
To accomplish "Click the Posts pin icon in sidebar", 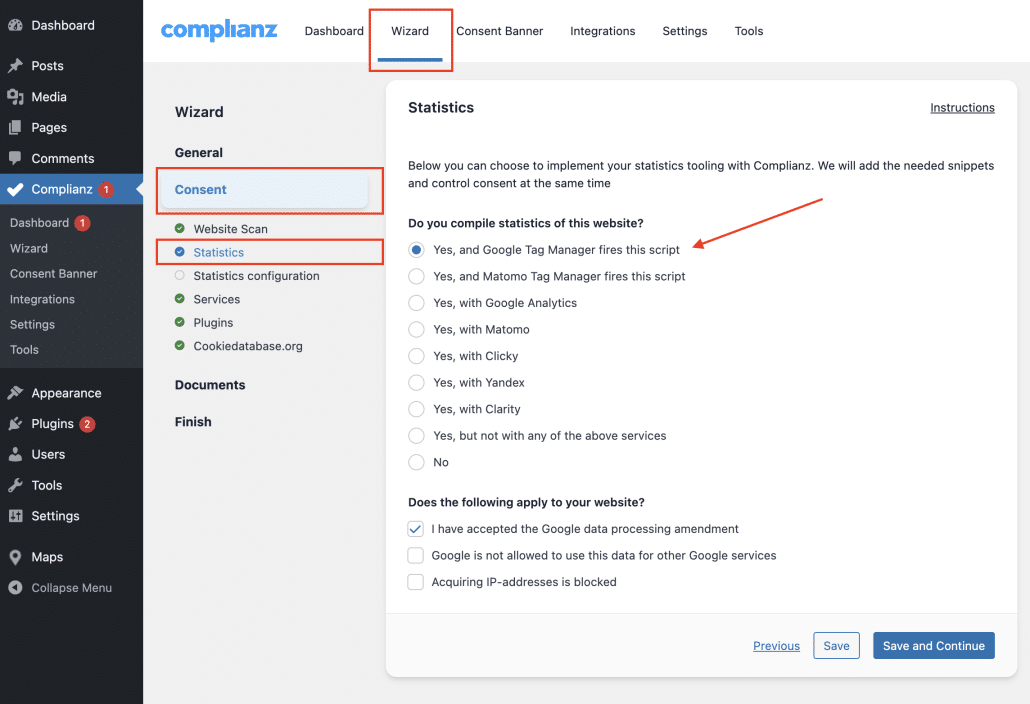I will (x=15, y=66).
